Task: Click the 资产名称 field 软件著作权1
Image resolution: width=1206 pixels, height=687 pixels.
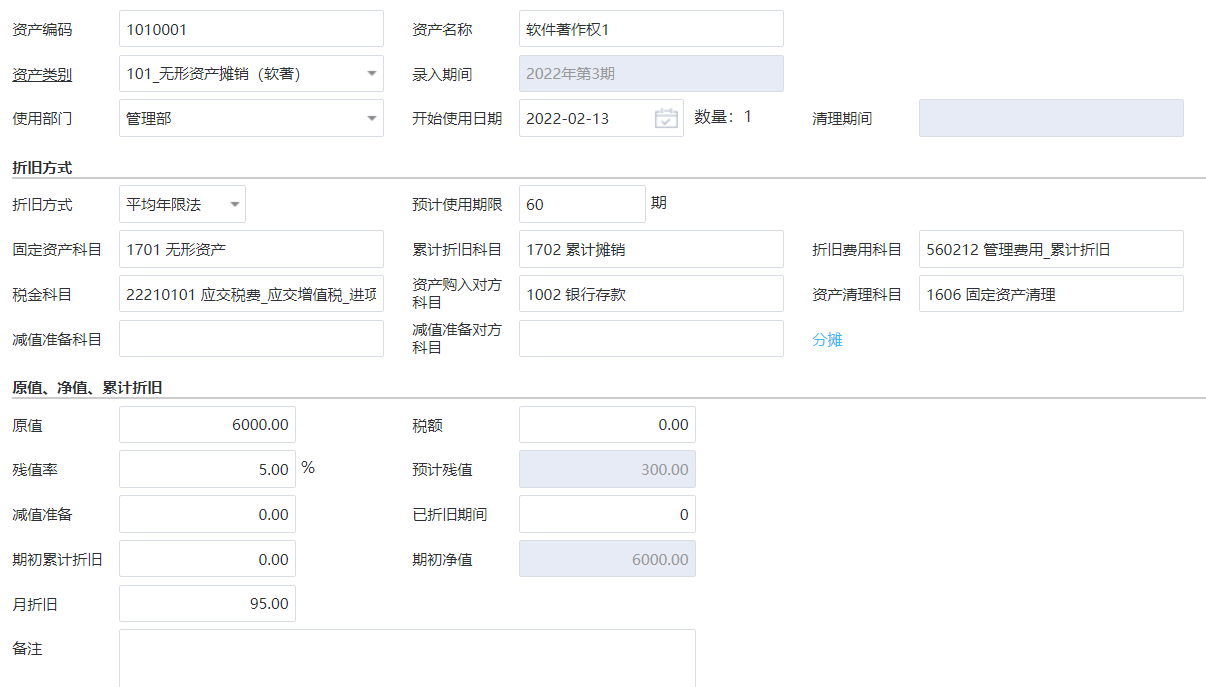Action: [651, 29]
